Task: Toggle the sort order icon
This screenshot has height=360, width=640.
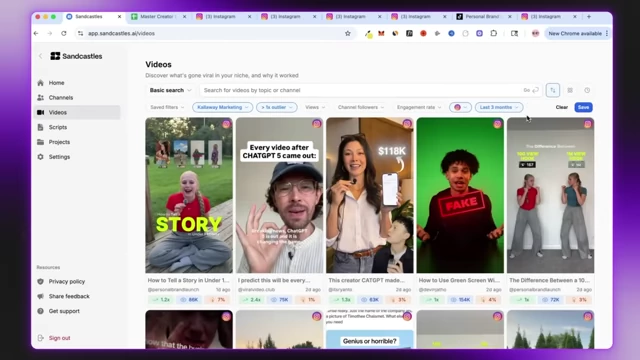Action: pos(553,90)
